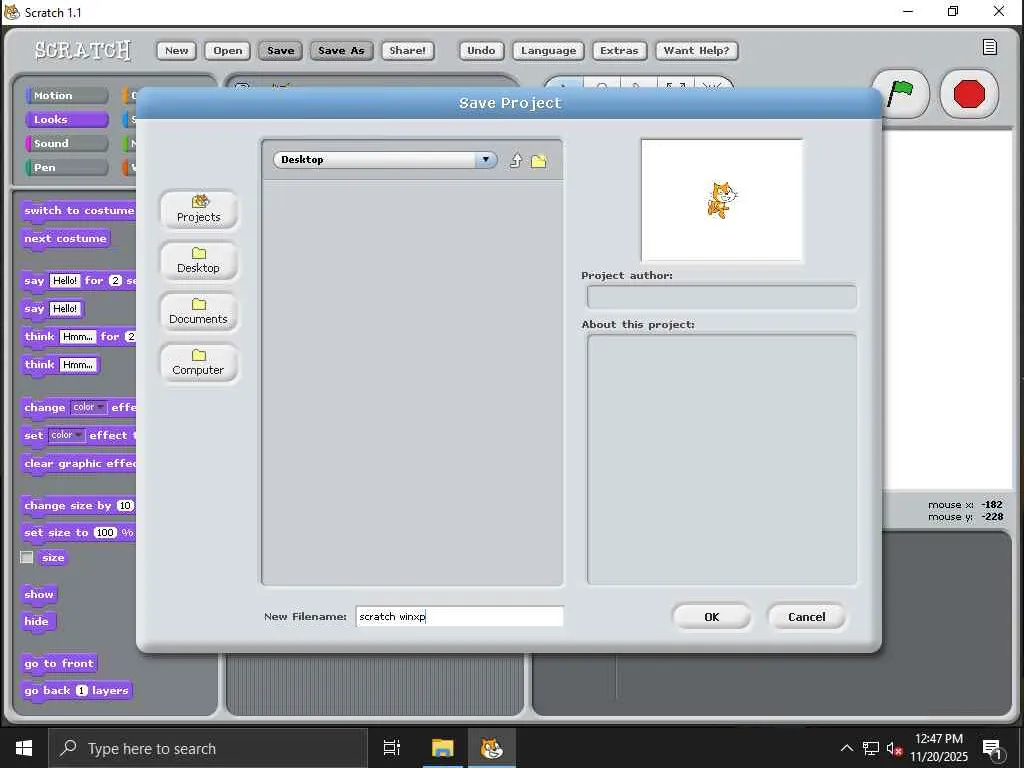Open notification center icon

992,749
